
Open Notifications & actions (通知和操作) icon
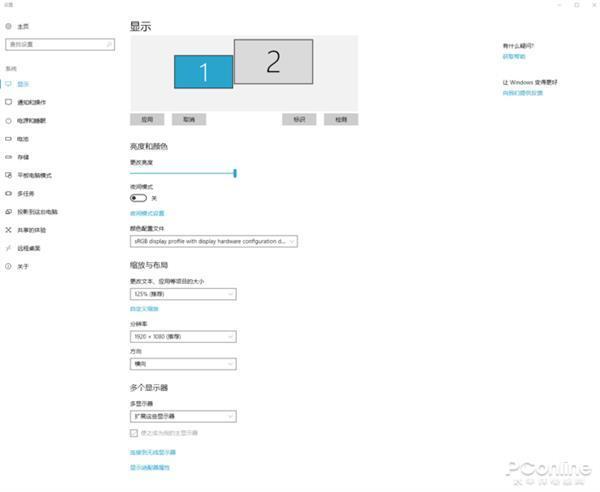pos(9,102)
